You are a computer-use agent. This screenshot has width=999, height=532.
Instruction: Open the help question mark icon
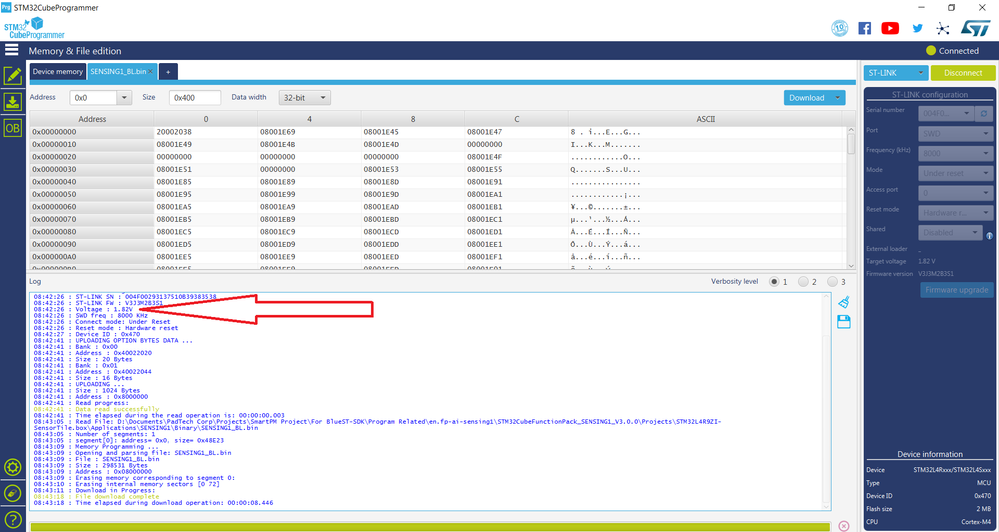click(13, 519)
